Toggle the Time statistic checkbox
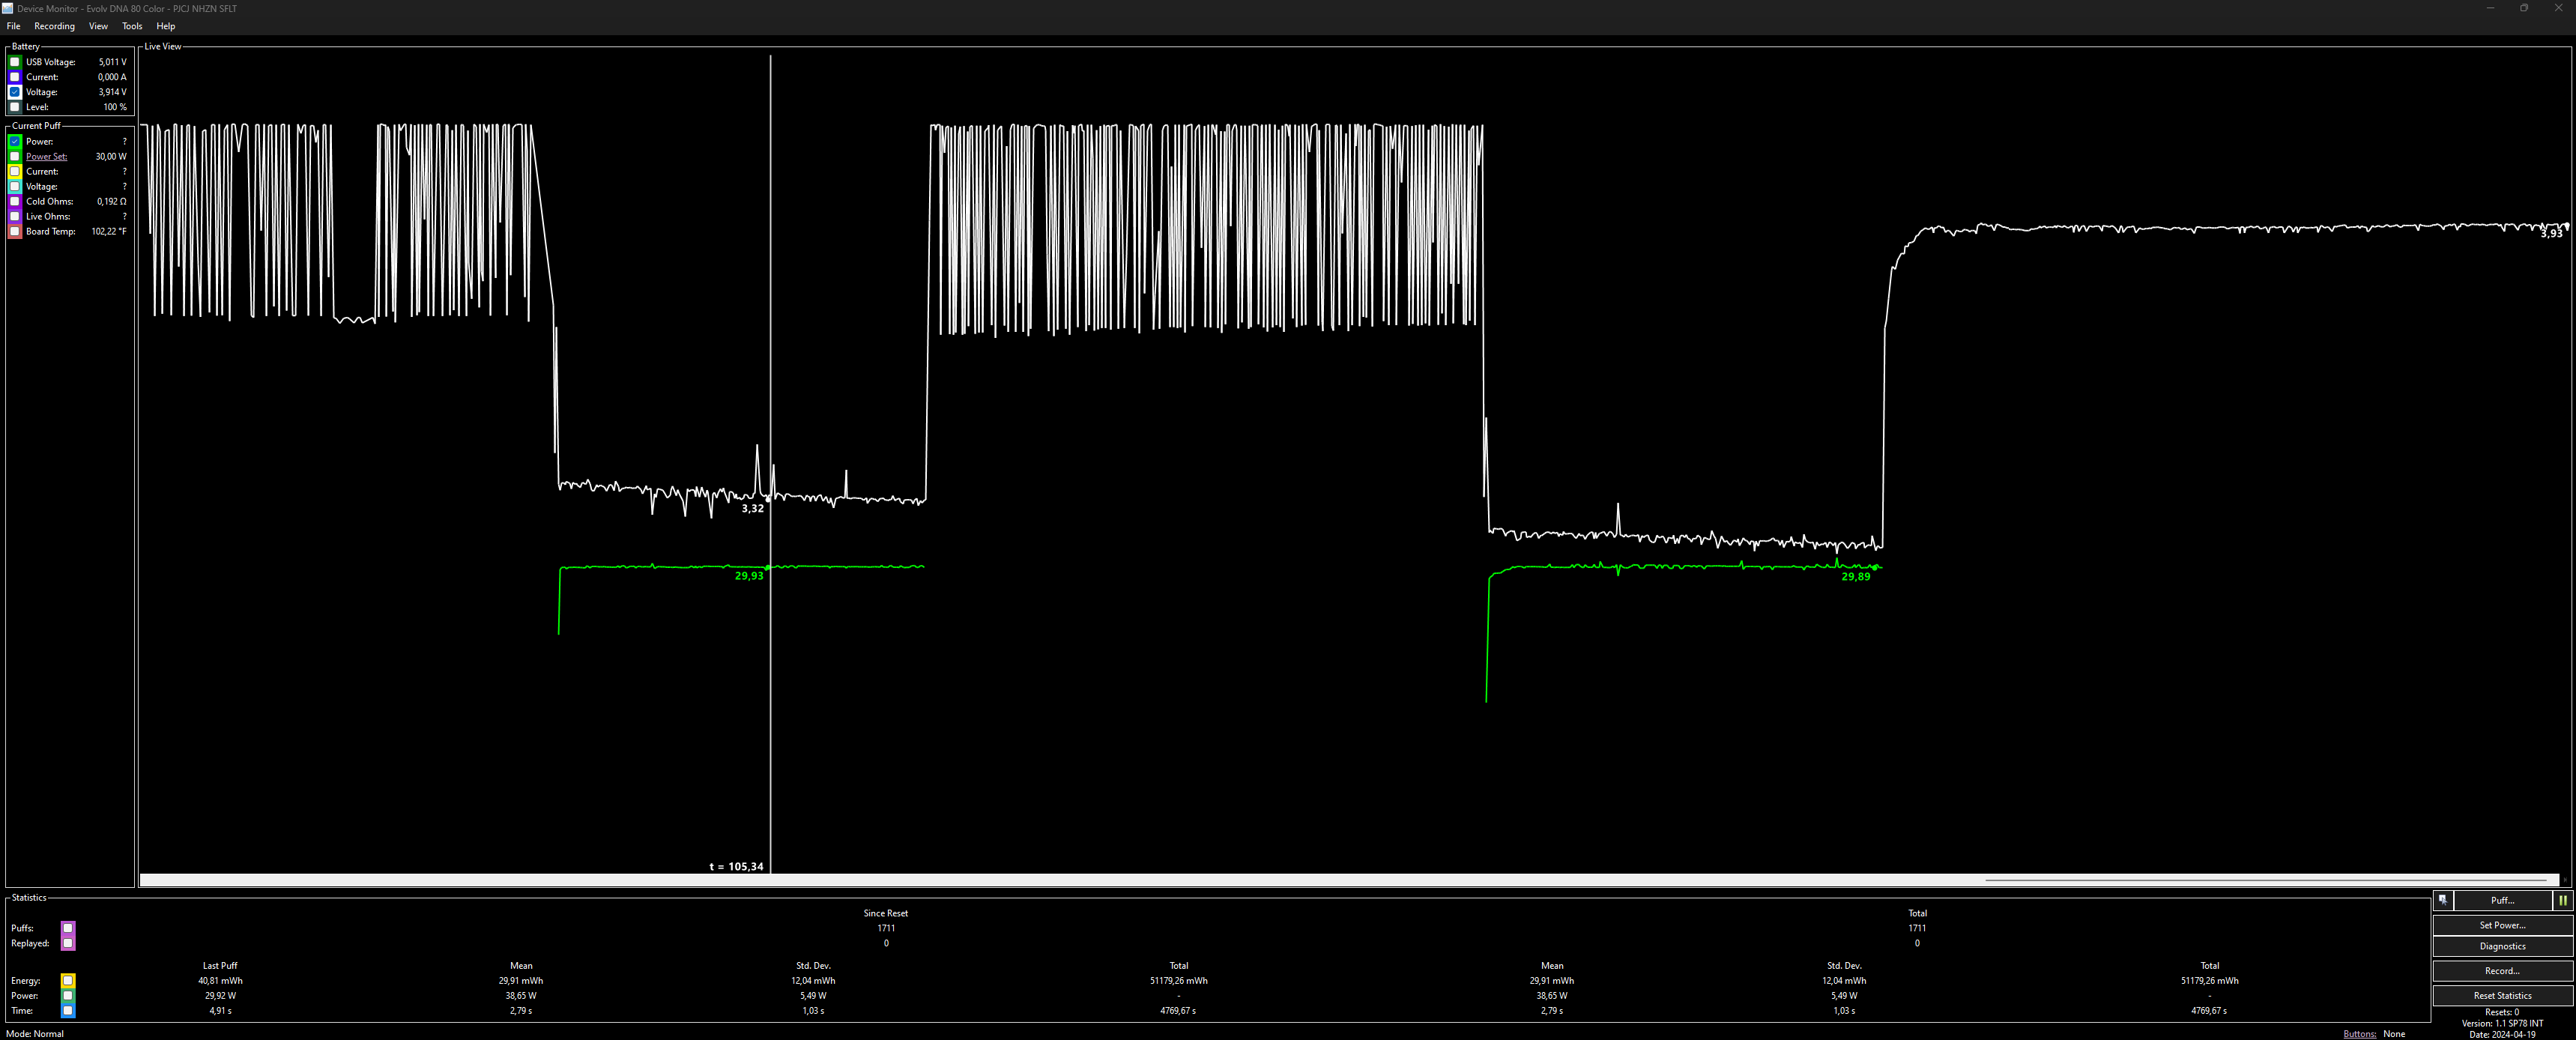This screenshot has height=1040, width=2576. 68,1011
